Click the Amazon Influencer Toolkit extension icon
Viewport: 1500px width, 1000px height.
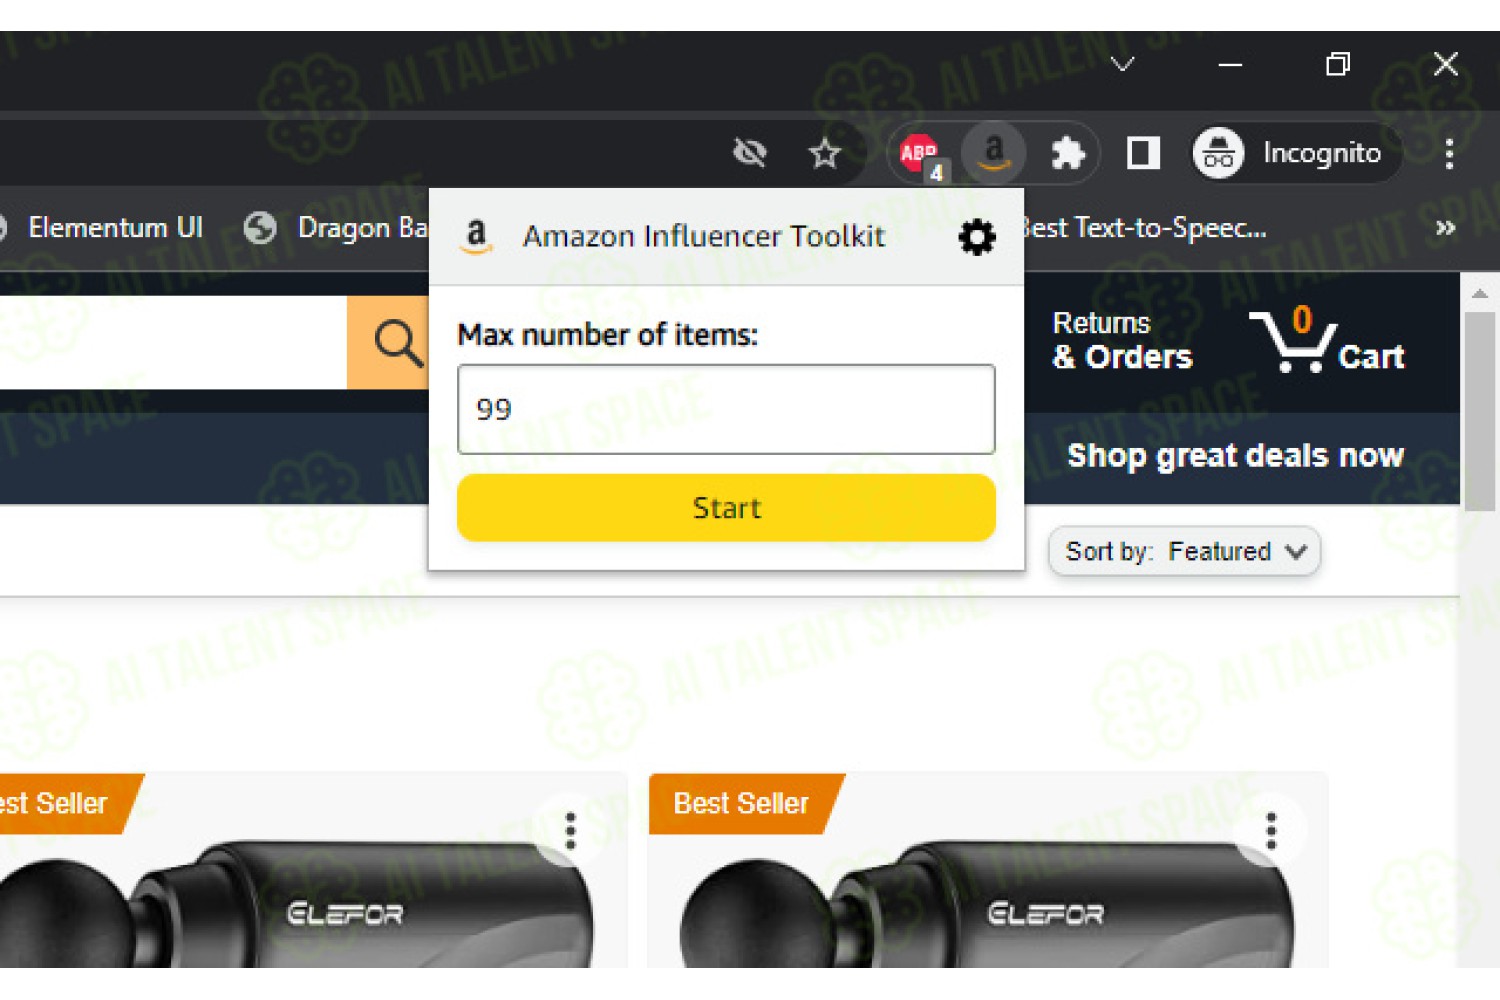[x=993, y=153]
